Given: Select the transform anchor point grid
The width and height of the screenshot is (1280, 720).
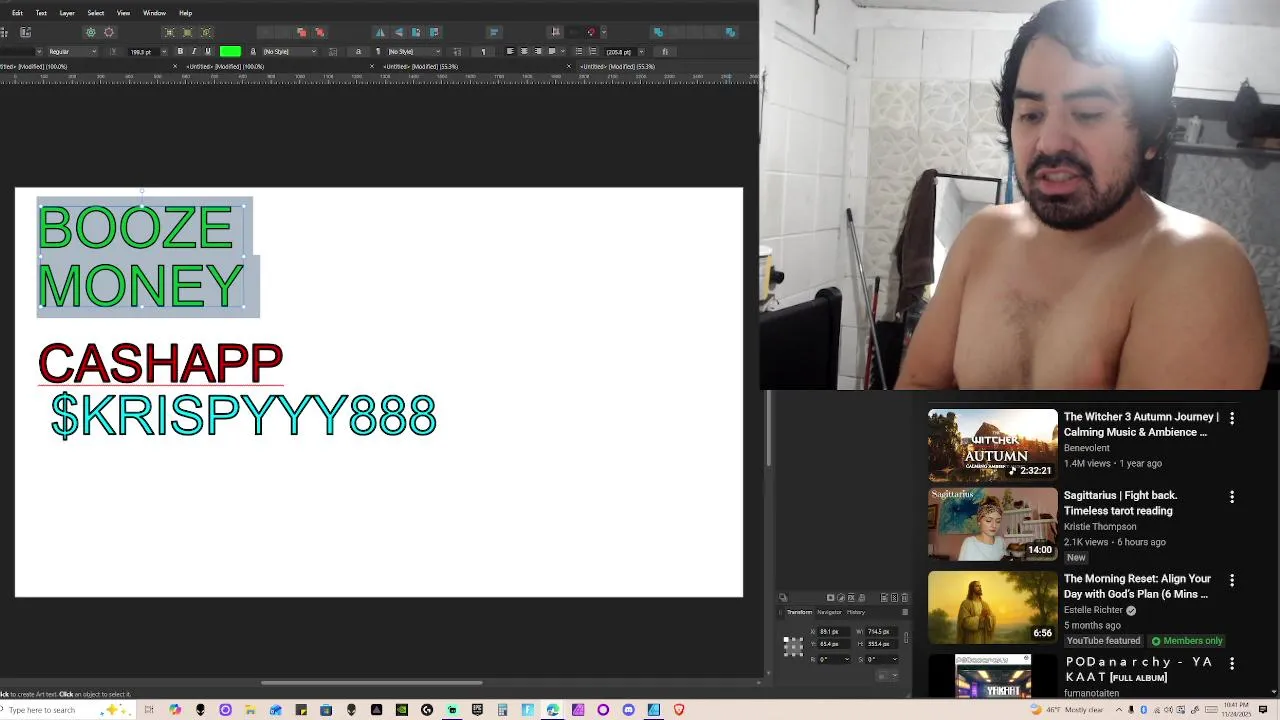Looking at the screenshot, I should (x=793, y=645).
